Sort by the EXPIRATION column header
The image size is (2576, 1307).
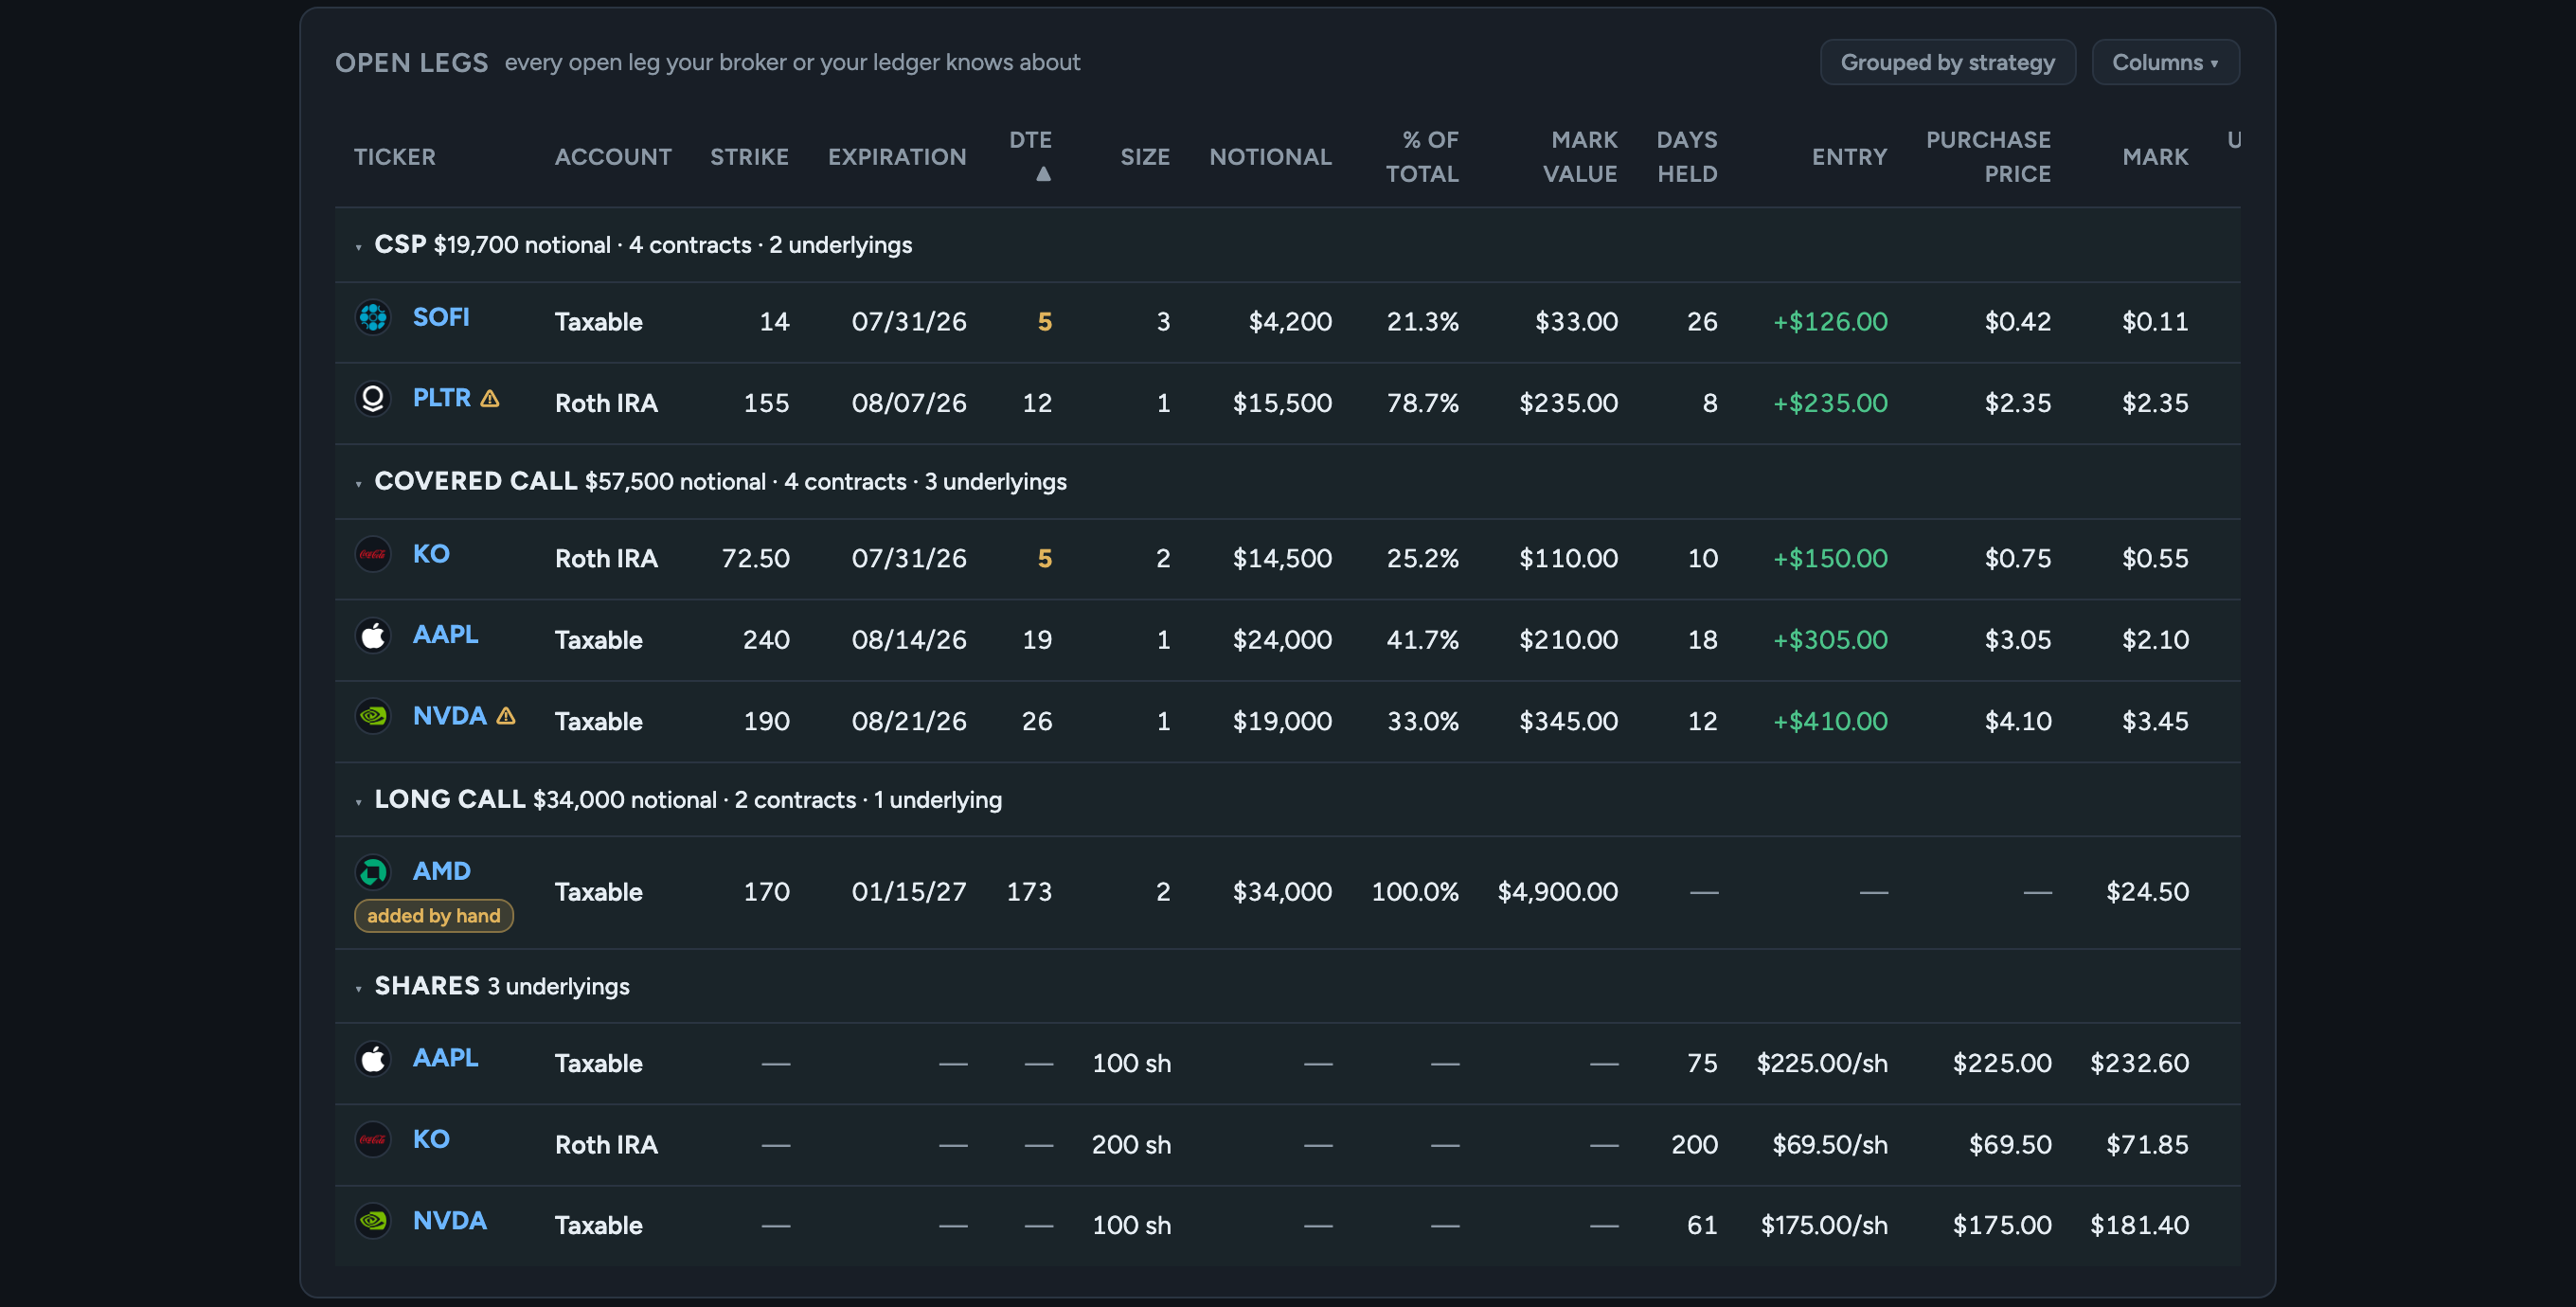(x=897, y=157)
